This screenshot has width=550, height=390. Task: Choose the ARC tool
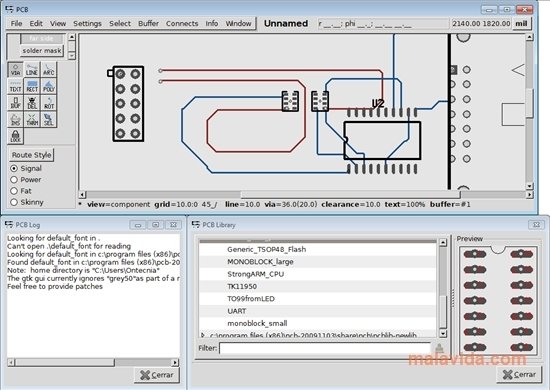tap(48, 69)
